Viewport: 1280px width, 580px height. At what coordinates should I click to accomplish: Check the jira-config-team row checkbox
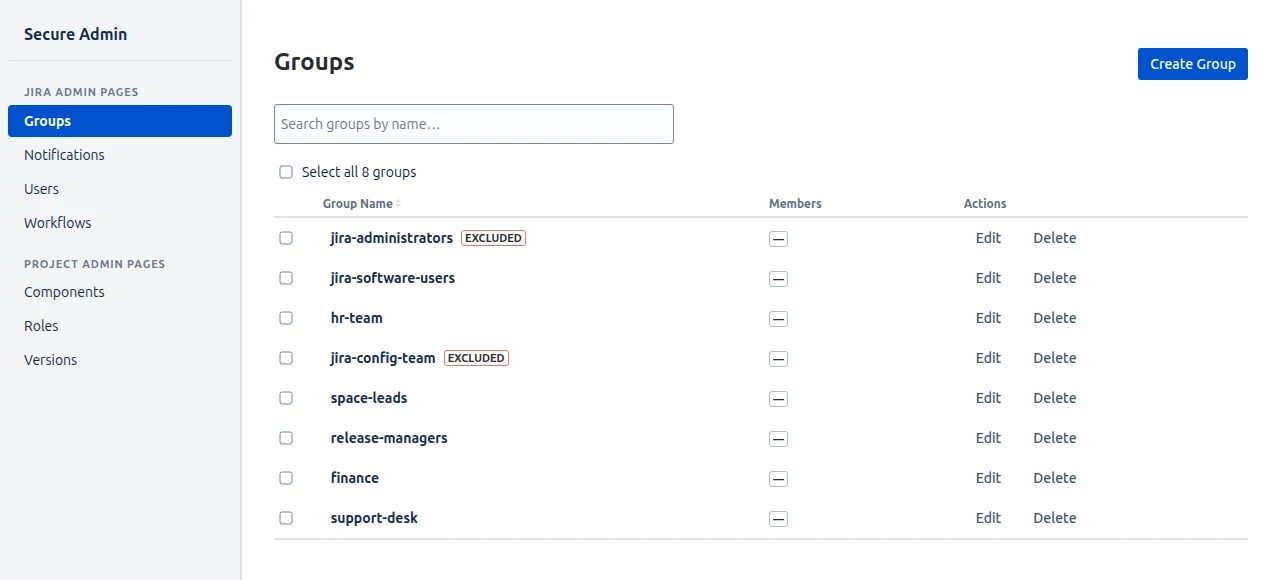(x=286, y=358)
